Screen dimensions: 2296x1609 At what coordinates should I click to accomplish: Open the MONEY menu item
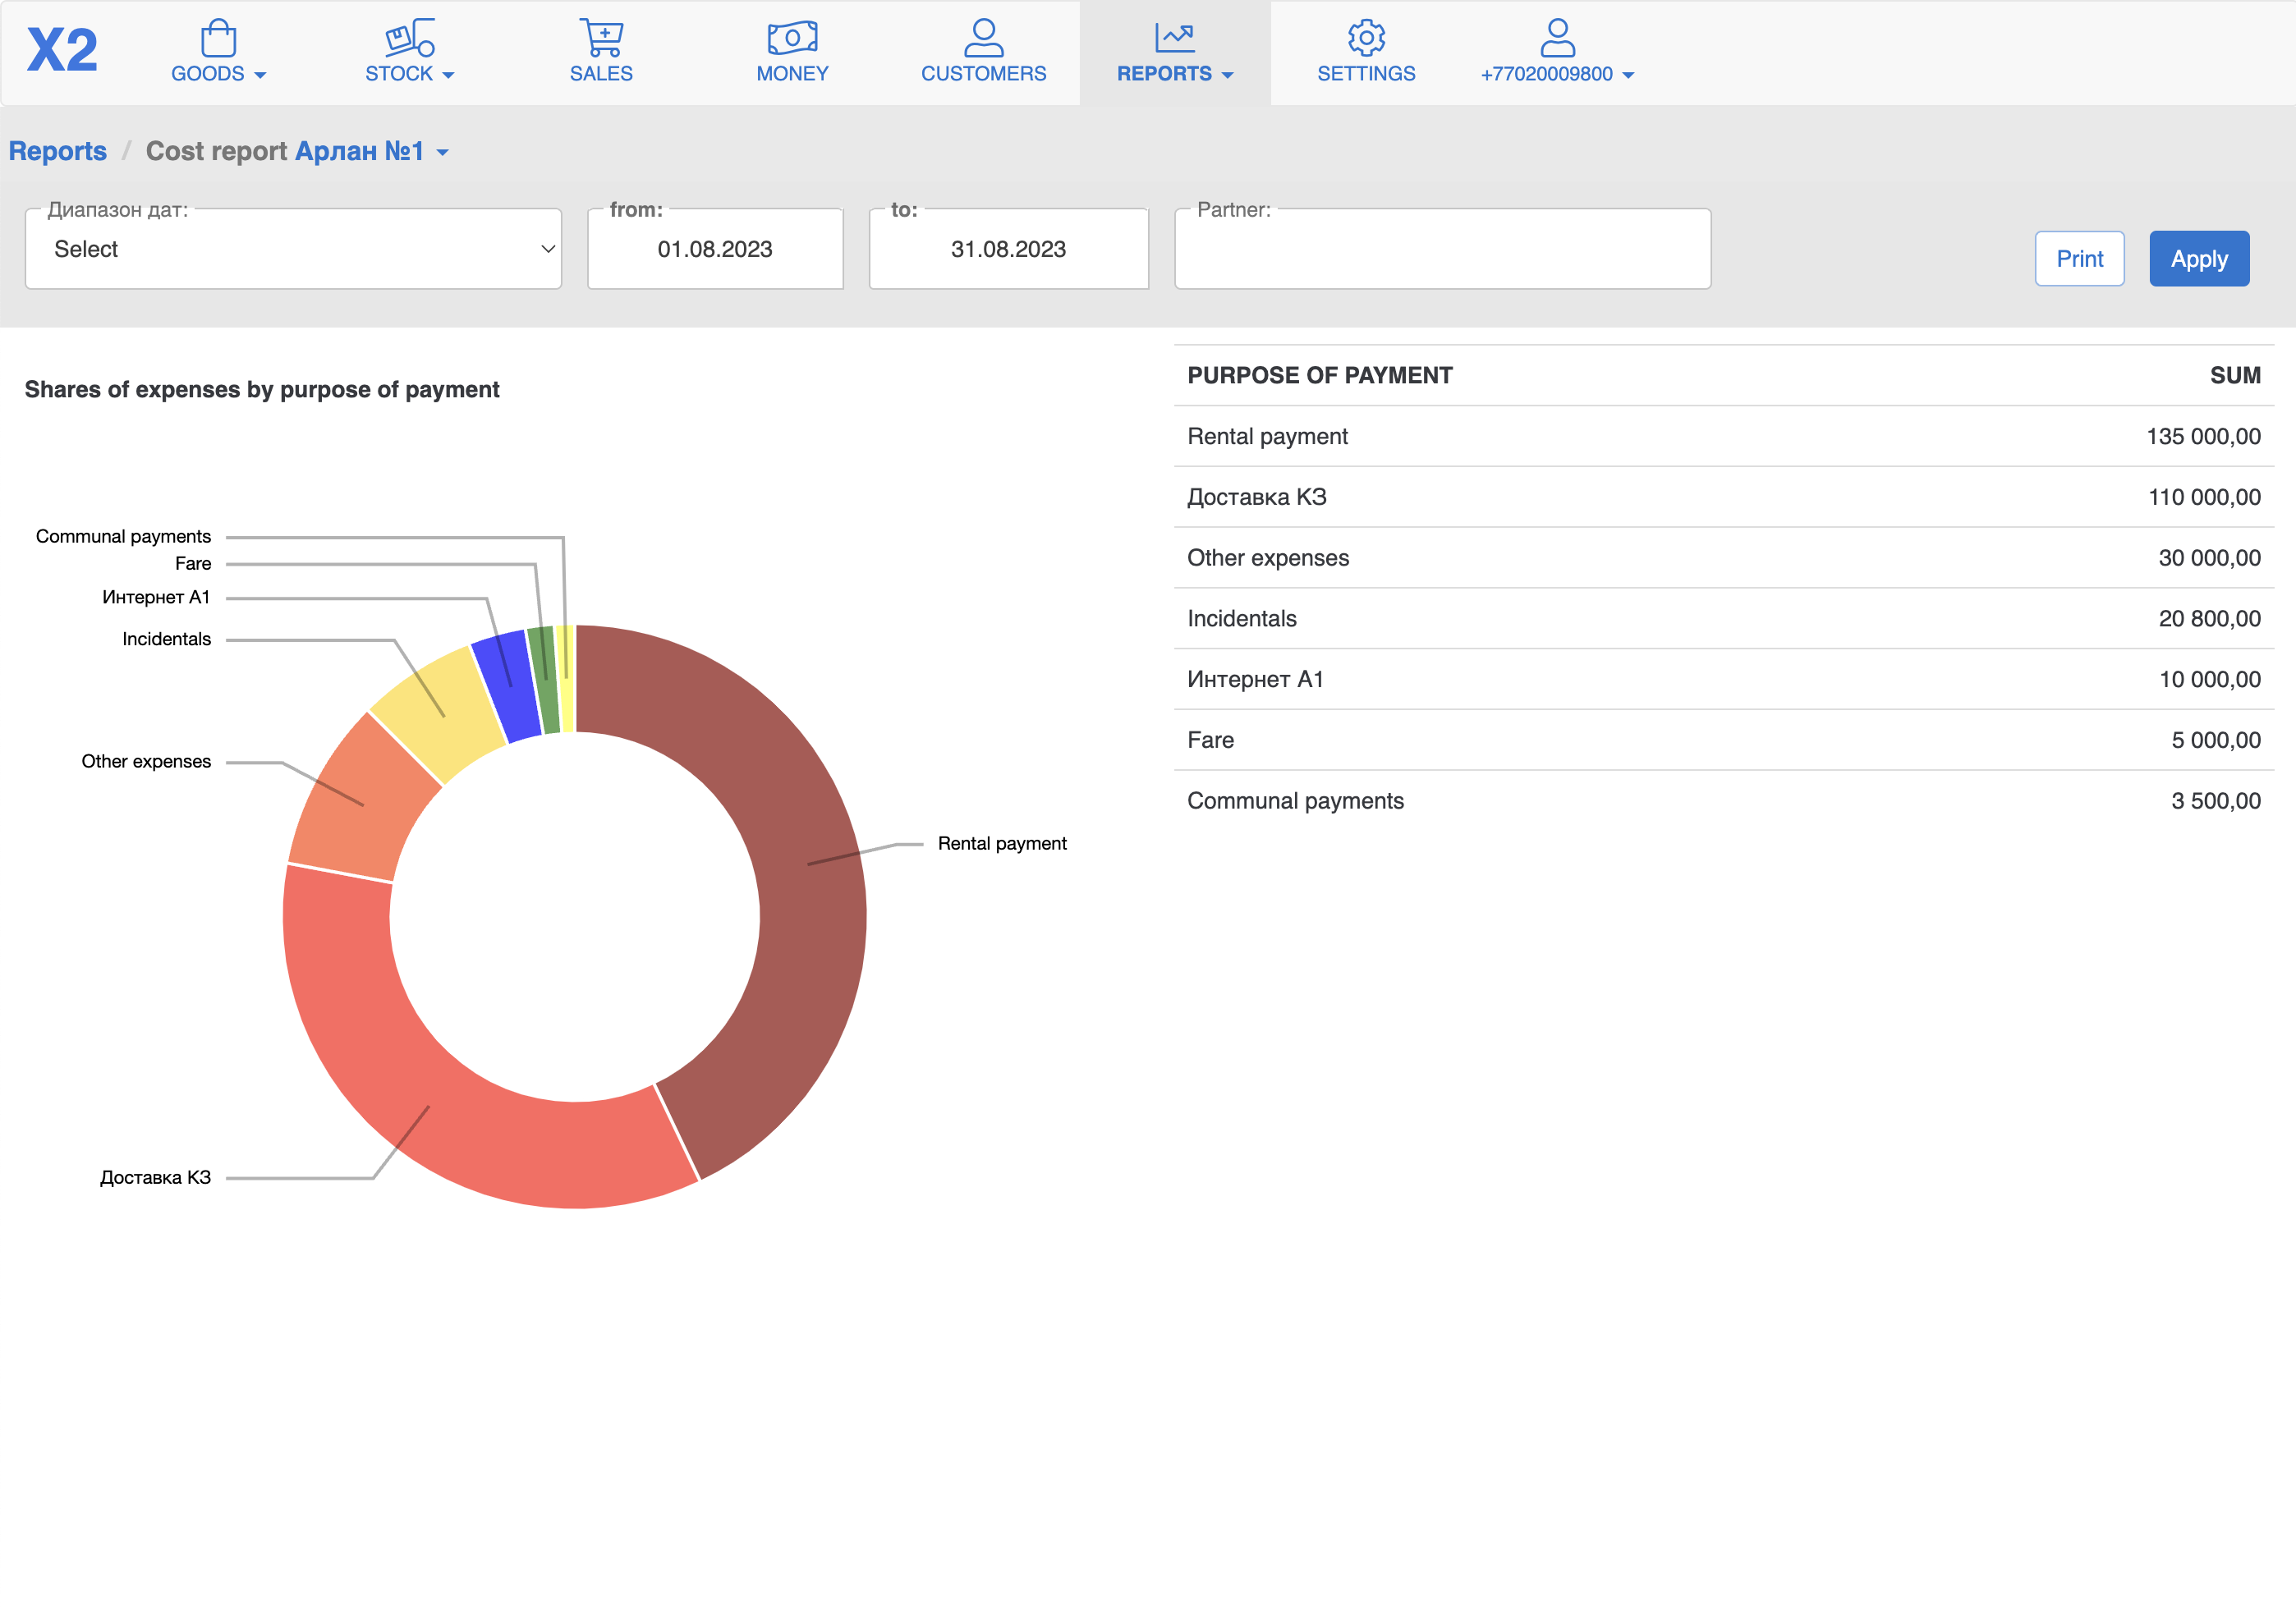pyautogui.click(x=792, y=73)
